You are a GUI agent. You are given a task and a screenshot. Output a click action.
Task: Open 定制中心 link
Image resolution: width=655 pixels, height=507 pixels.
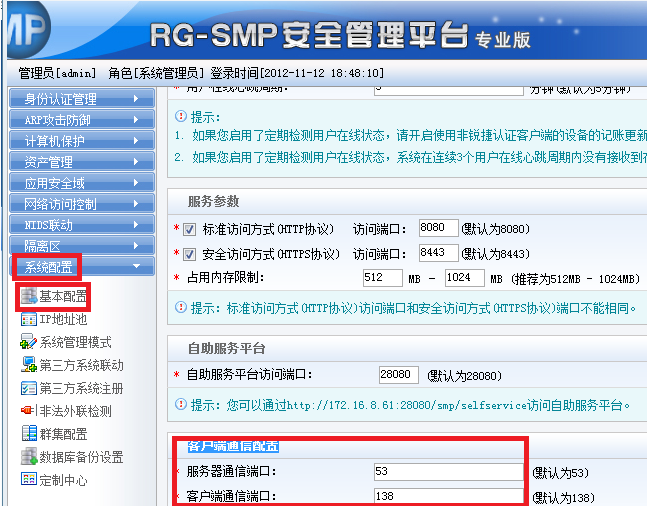63,480
